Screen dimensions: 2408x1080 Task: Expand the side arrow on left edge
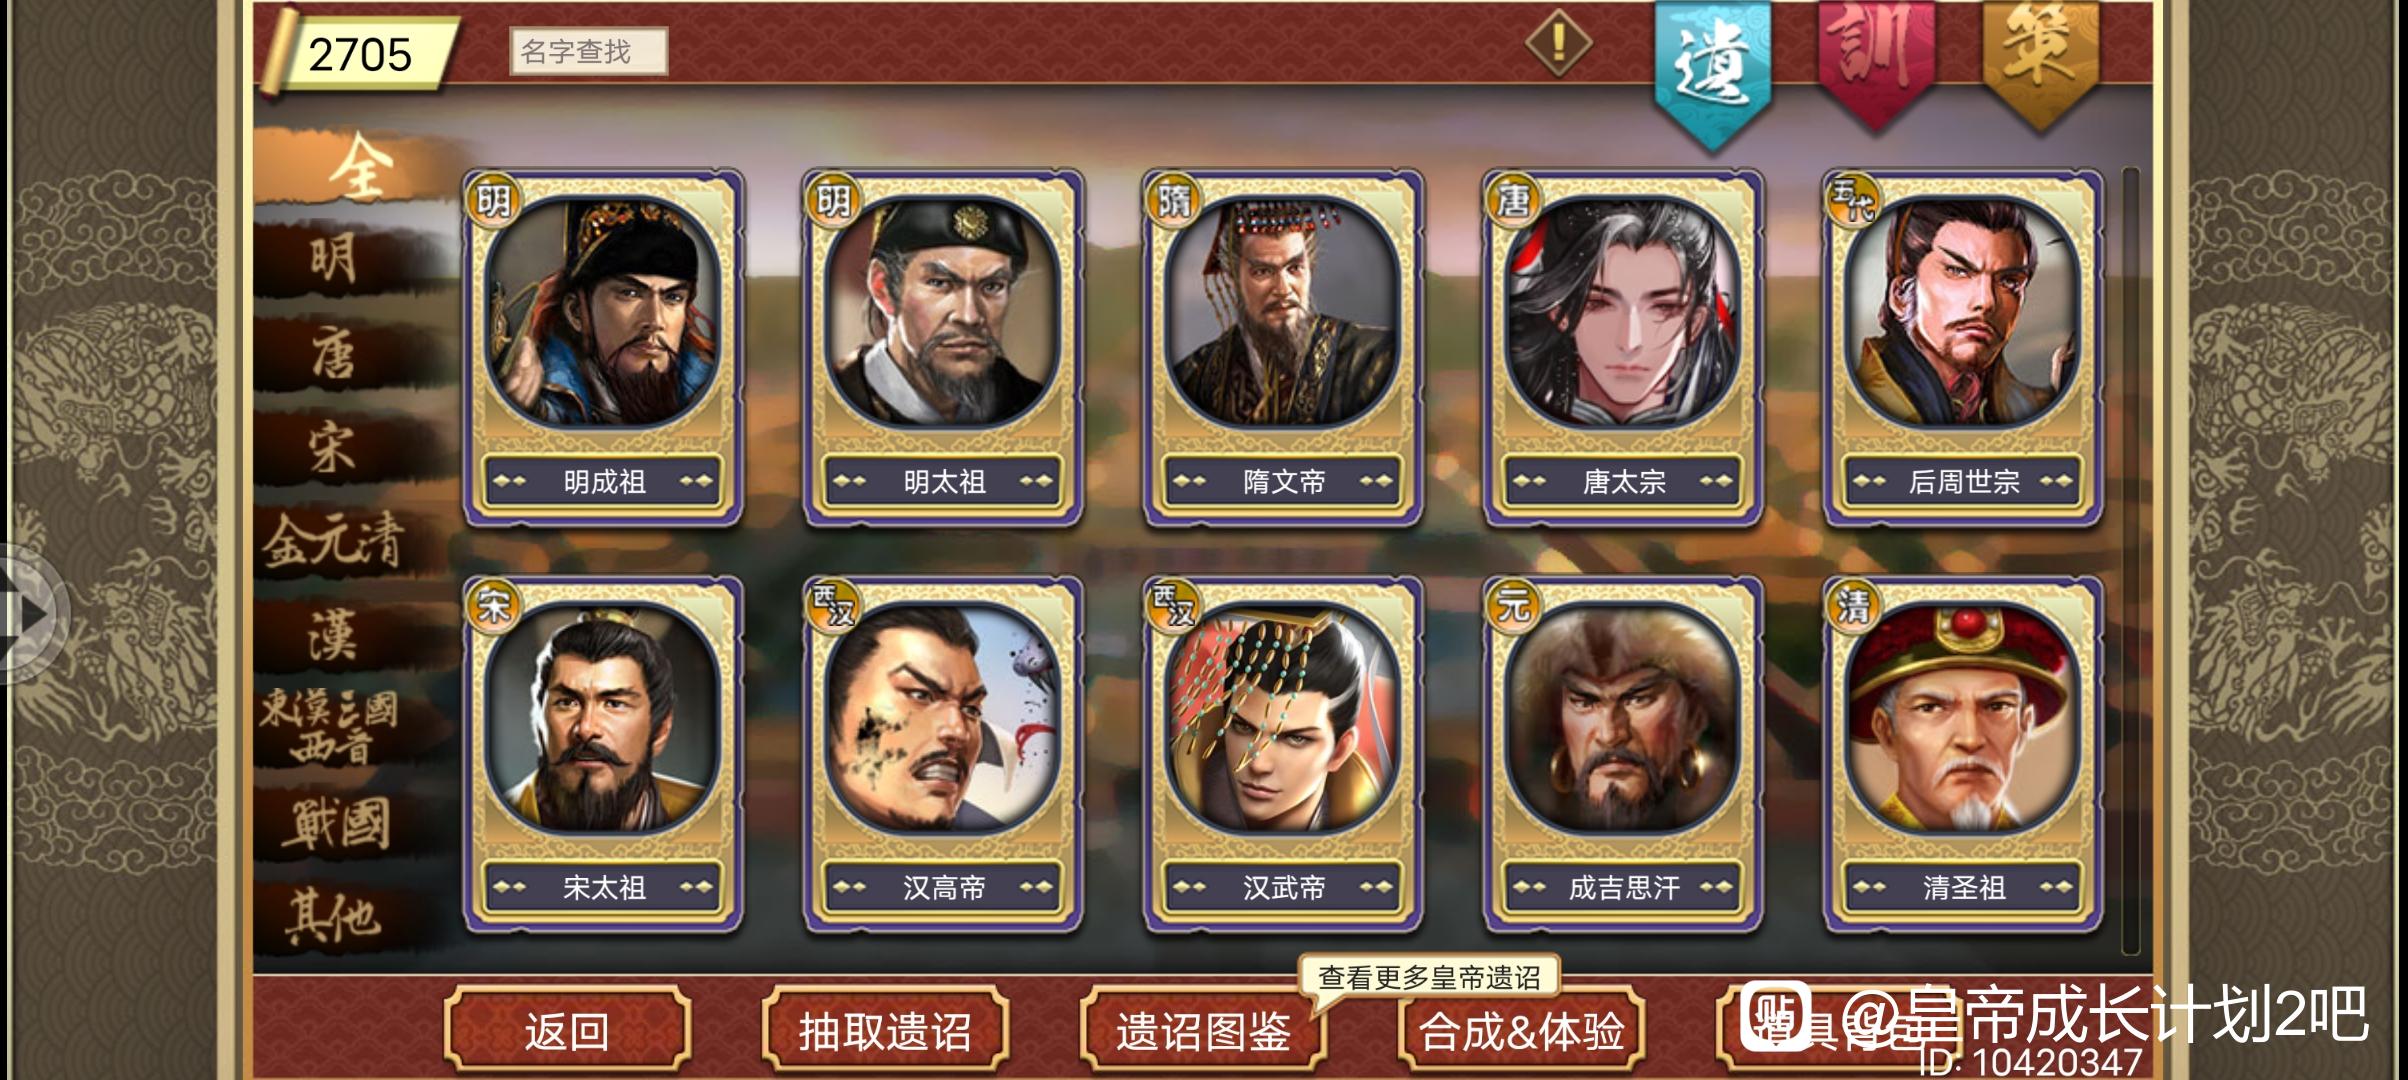(x=30, y=613)
